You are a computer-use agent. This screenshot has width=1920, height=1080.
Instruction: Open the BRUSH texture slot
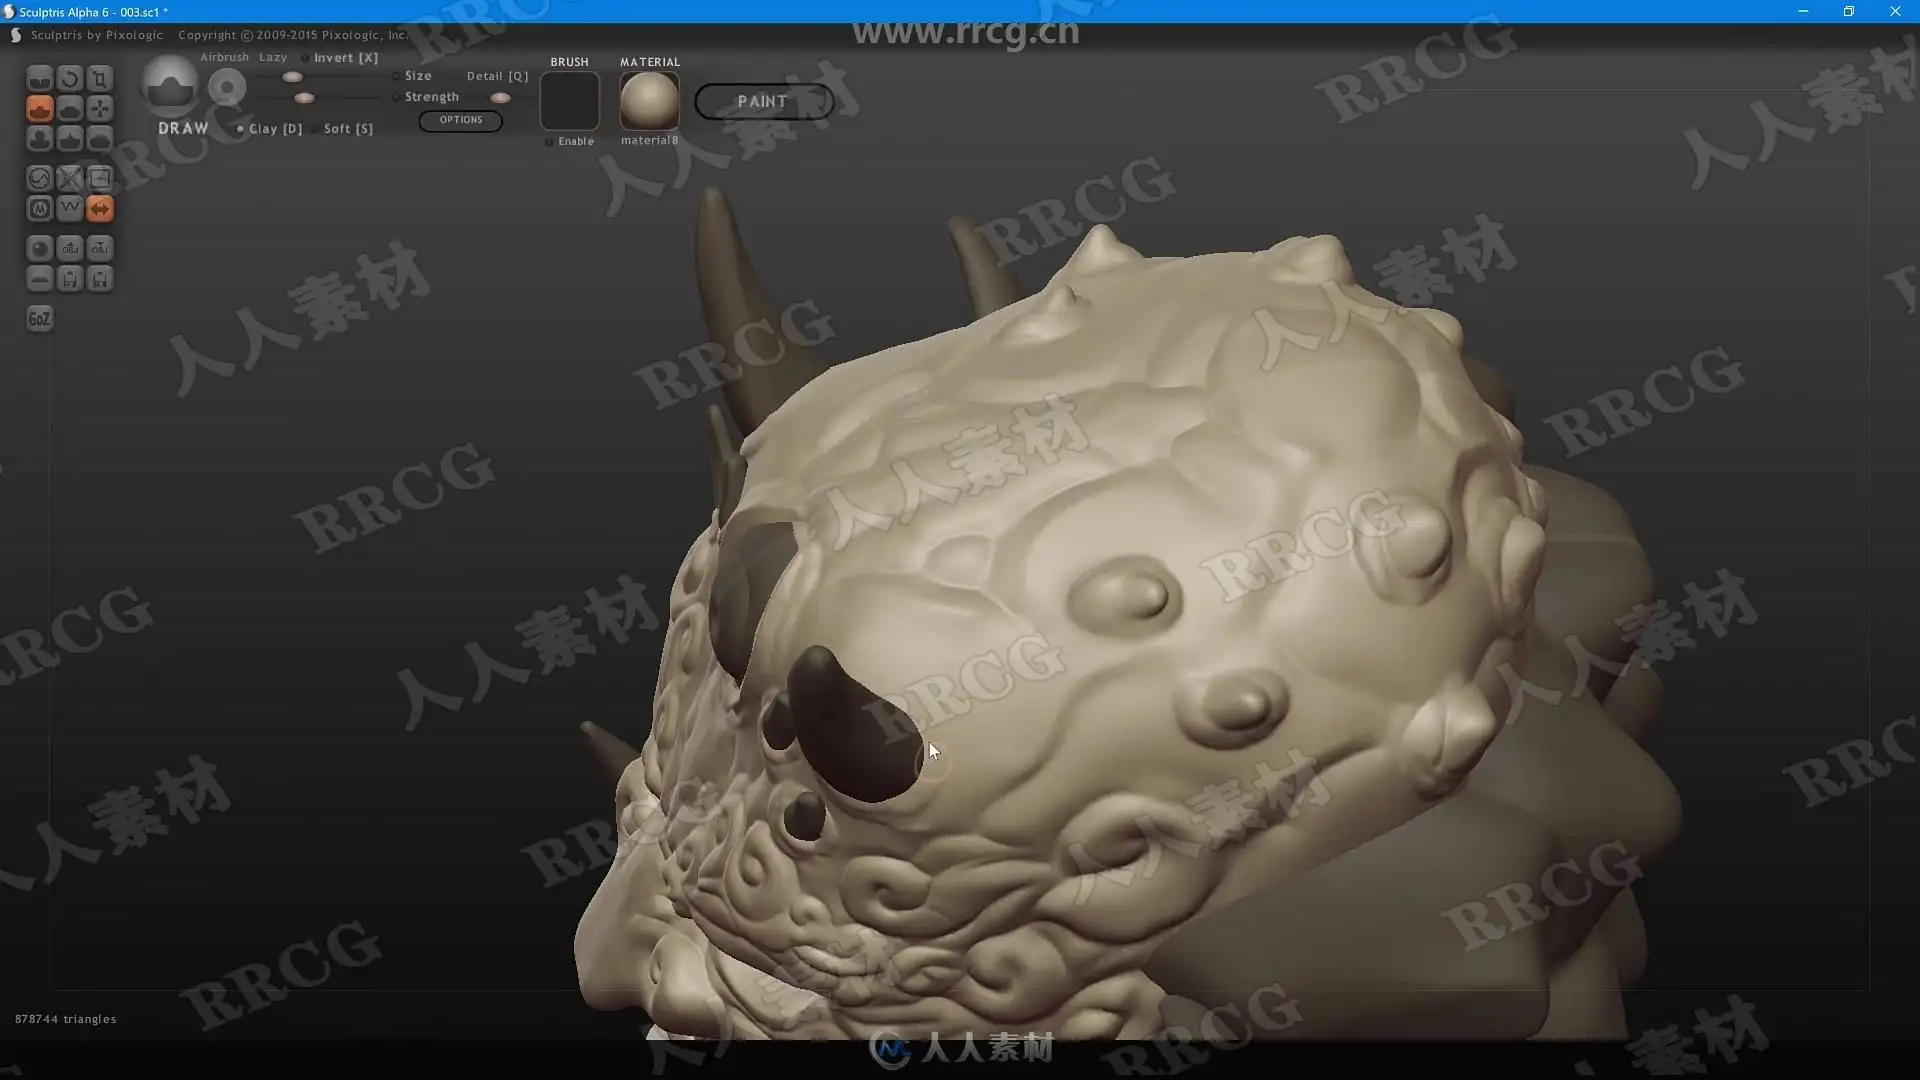[x=570, y=101]
